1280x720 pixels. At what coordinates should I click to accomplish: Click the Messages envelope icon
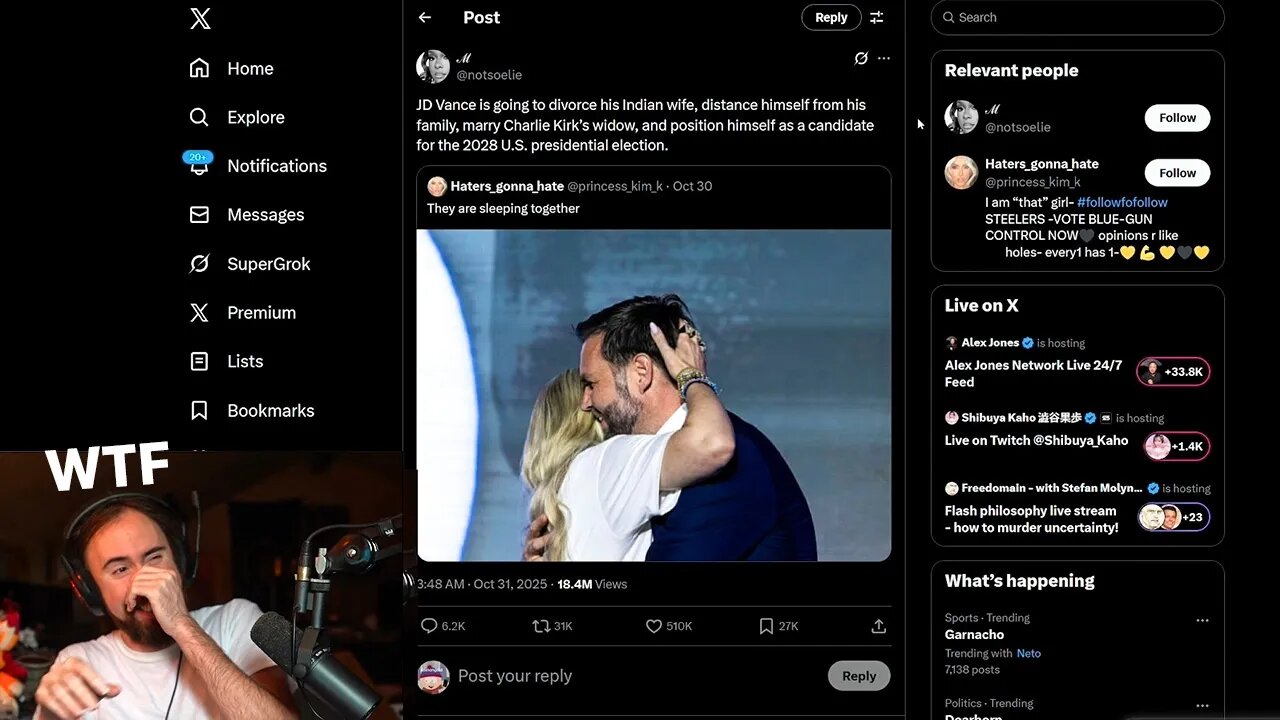coord(199,215)
